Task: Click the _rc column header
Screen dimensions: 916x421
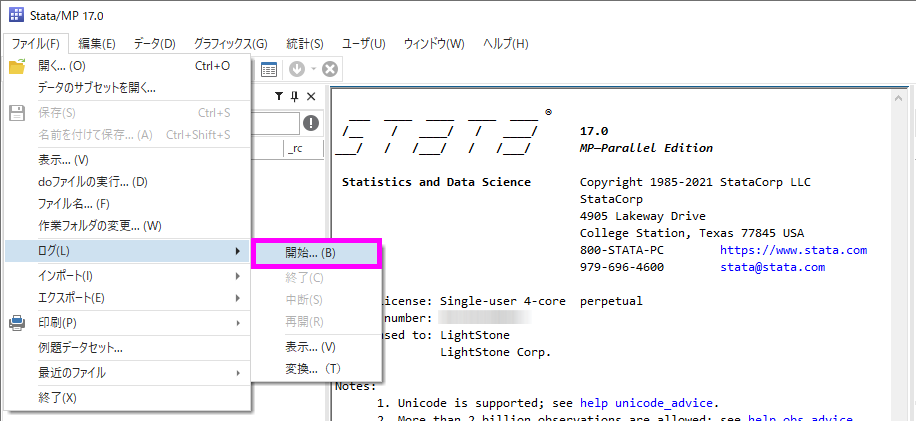Action: pyautogui.click(x=303, y=149)
